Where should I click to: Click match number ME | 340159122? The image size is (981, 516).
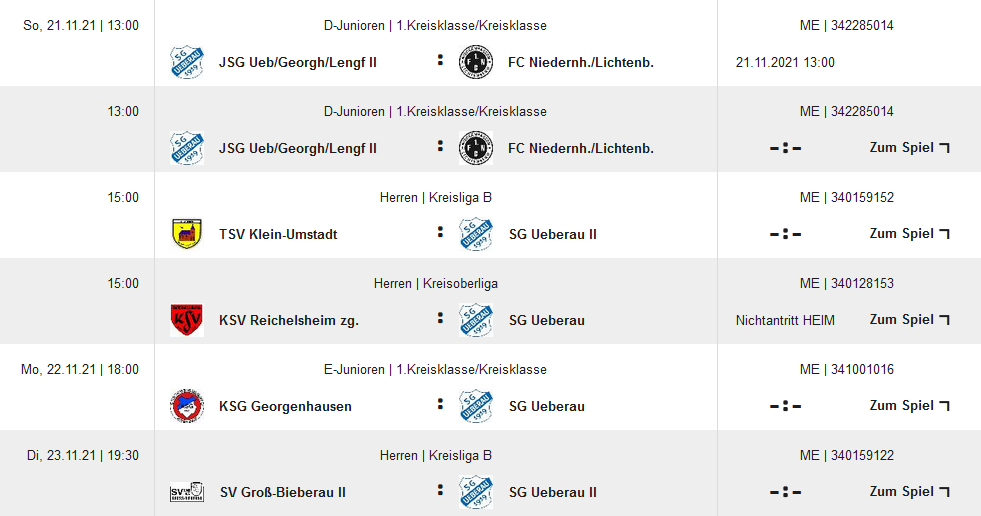(847, 455)
